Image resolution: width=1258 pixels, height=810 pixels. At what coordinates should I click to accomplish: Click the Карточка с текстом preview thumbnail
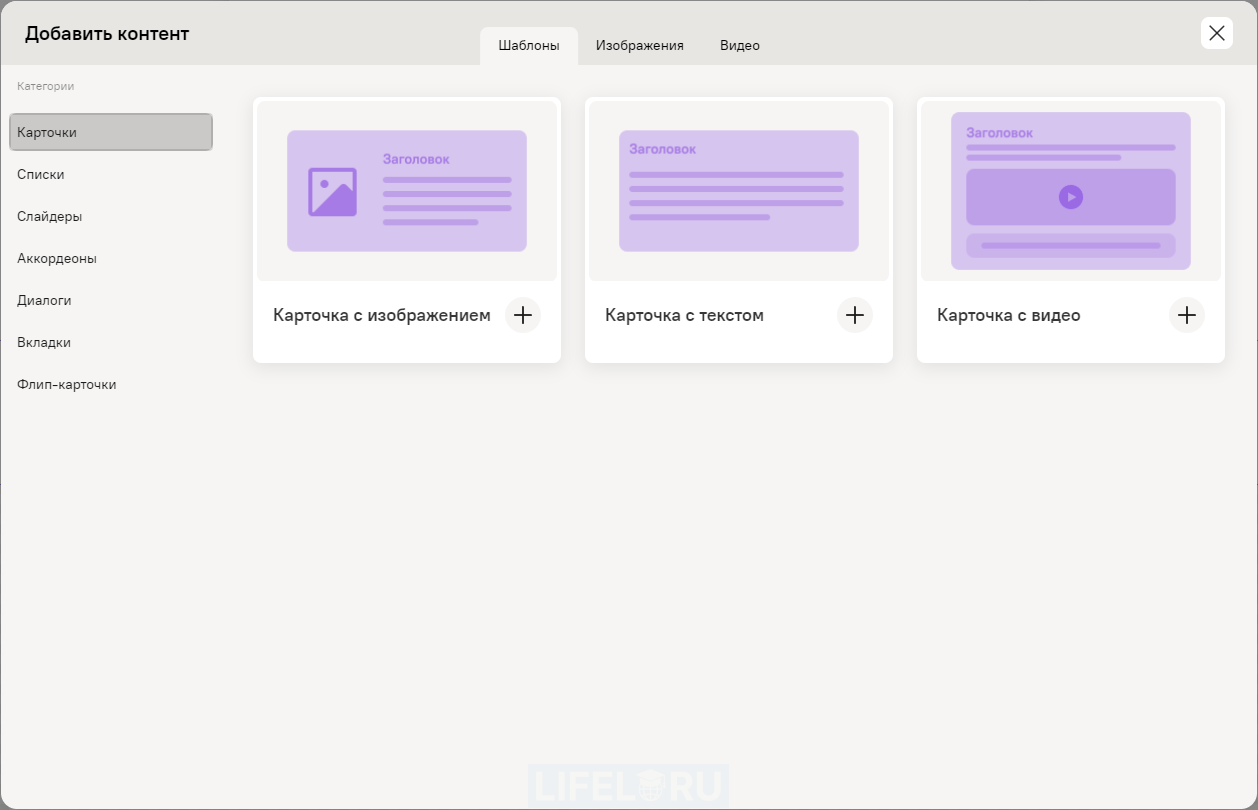point(738,190)
